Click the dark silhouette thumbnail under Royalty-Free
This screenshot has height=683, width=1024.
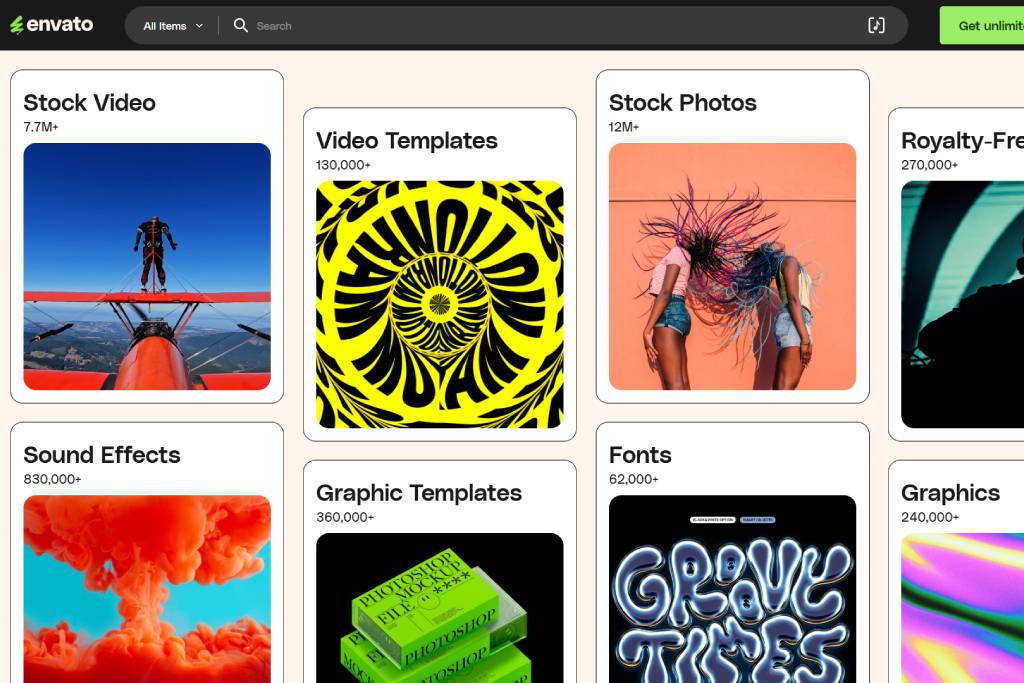[x=962, y=304]
